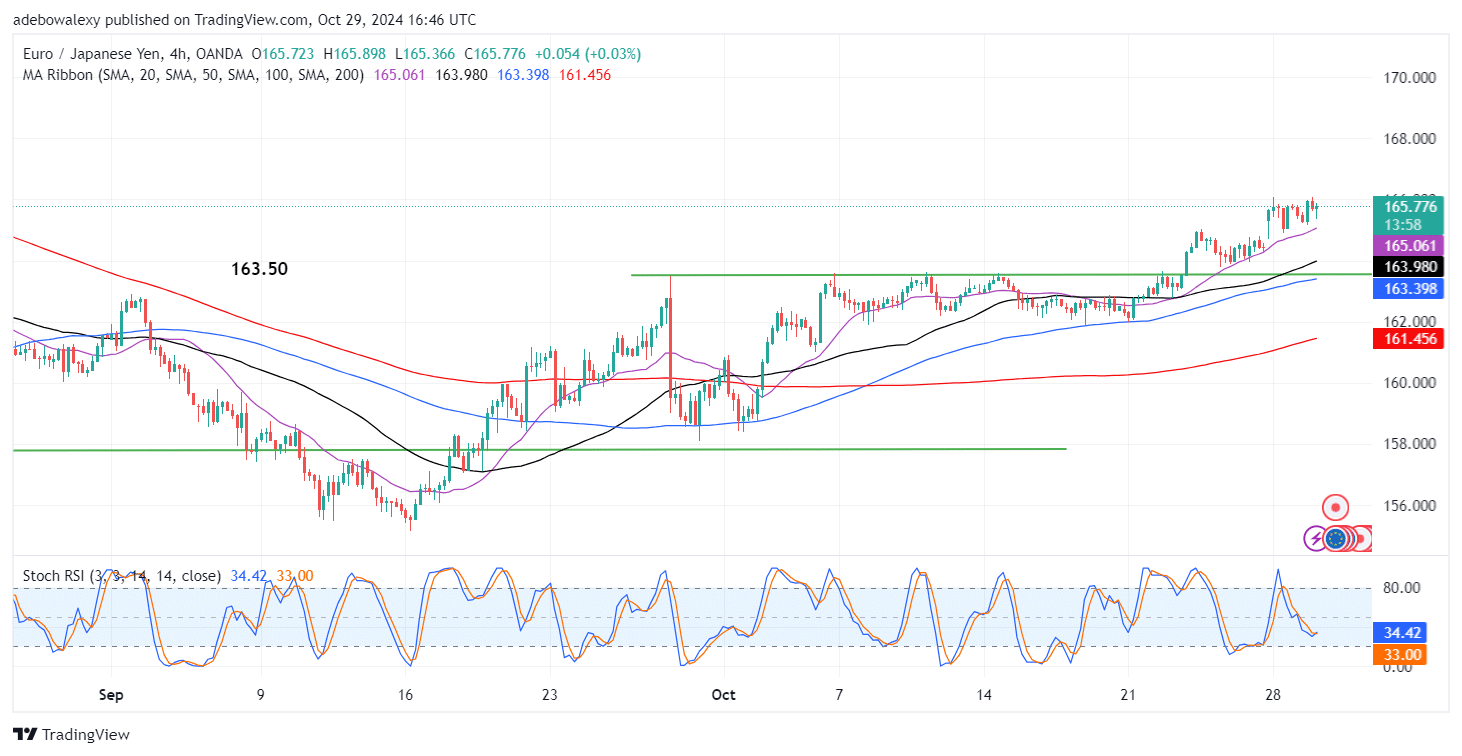Viewport: 1462px width, 756px height.
Task: Click the 16 date label on time axis
Action: (x=406, y=694)
